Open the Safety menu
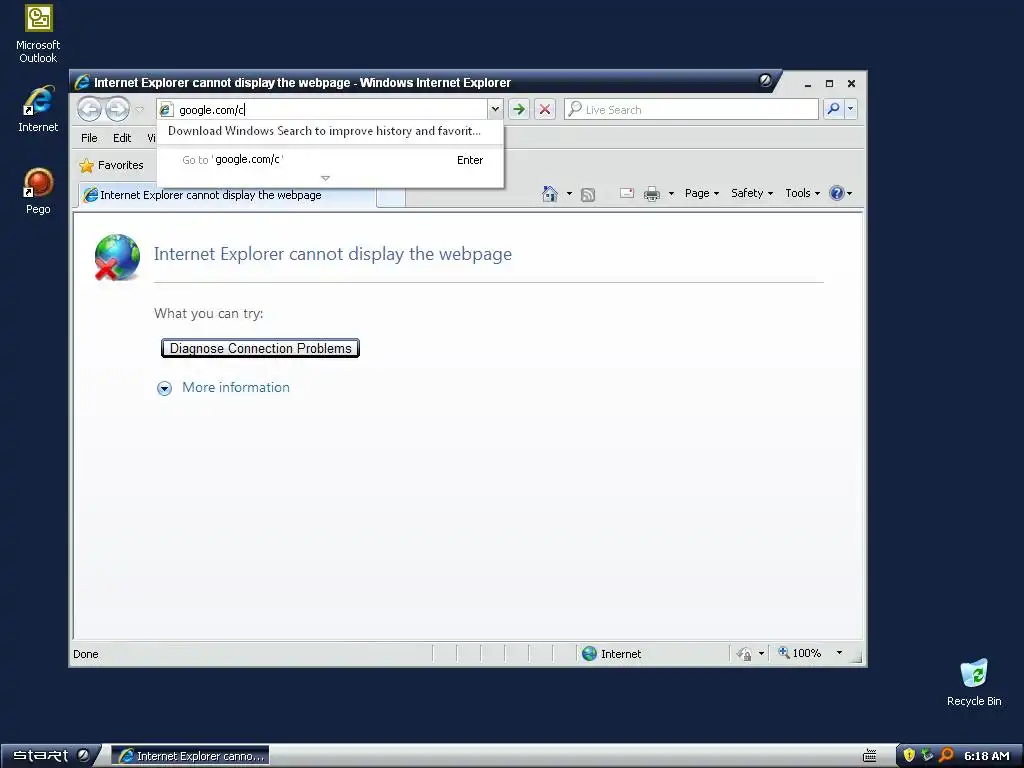 pyautogui.click(x=752, y=193)
